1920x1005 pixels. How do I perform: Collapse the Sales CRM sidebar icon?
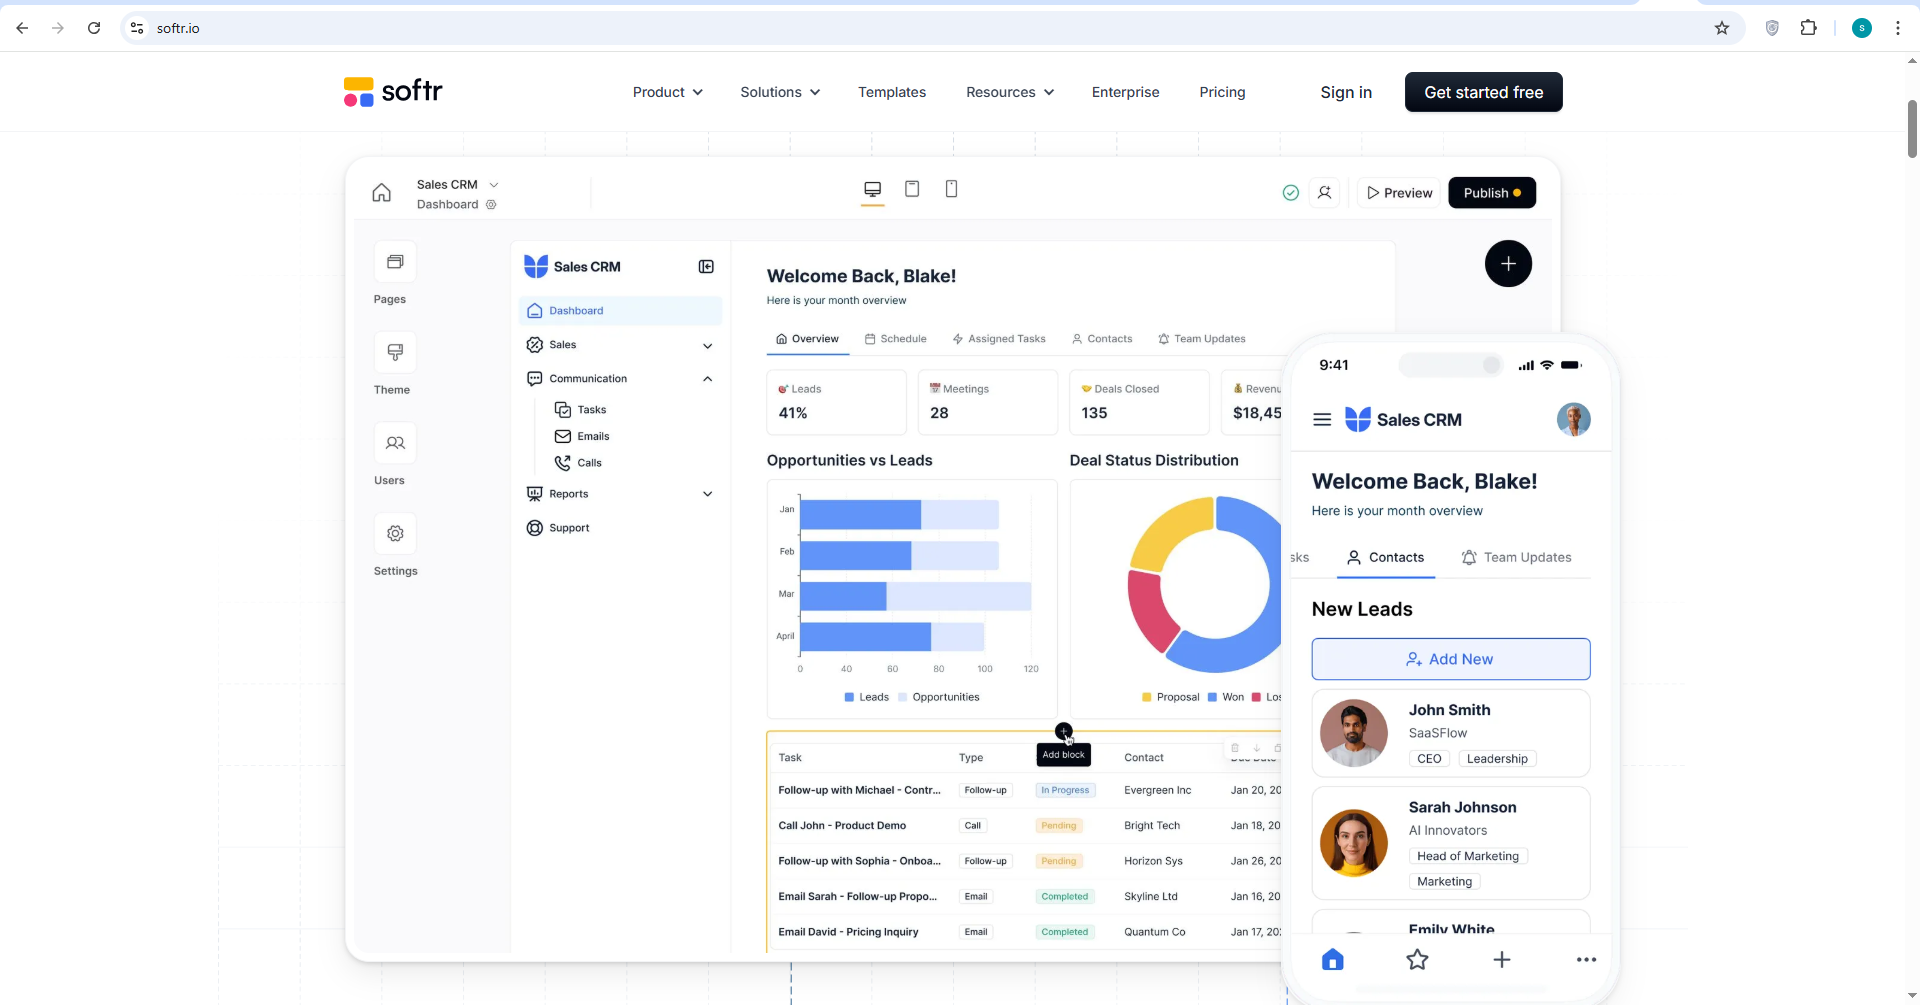706,267
